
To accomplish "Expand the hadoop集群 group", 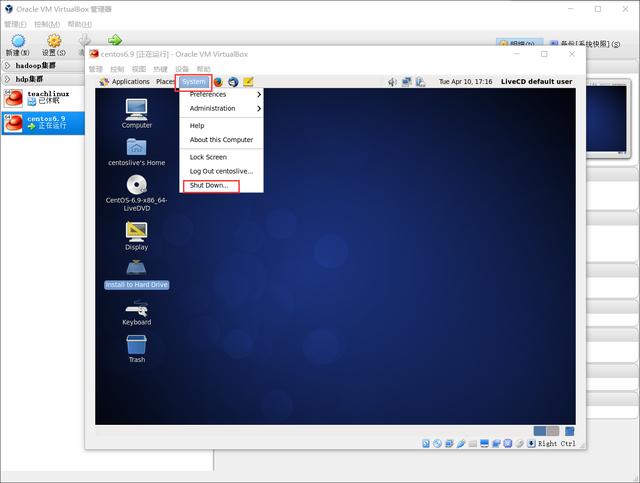I will click(7, 65).
